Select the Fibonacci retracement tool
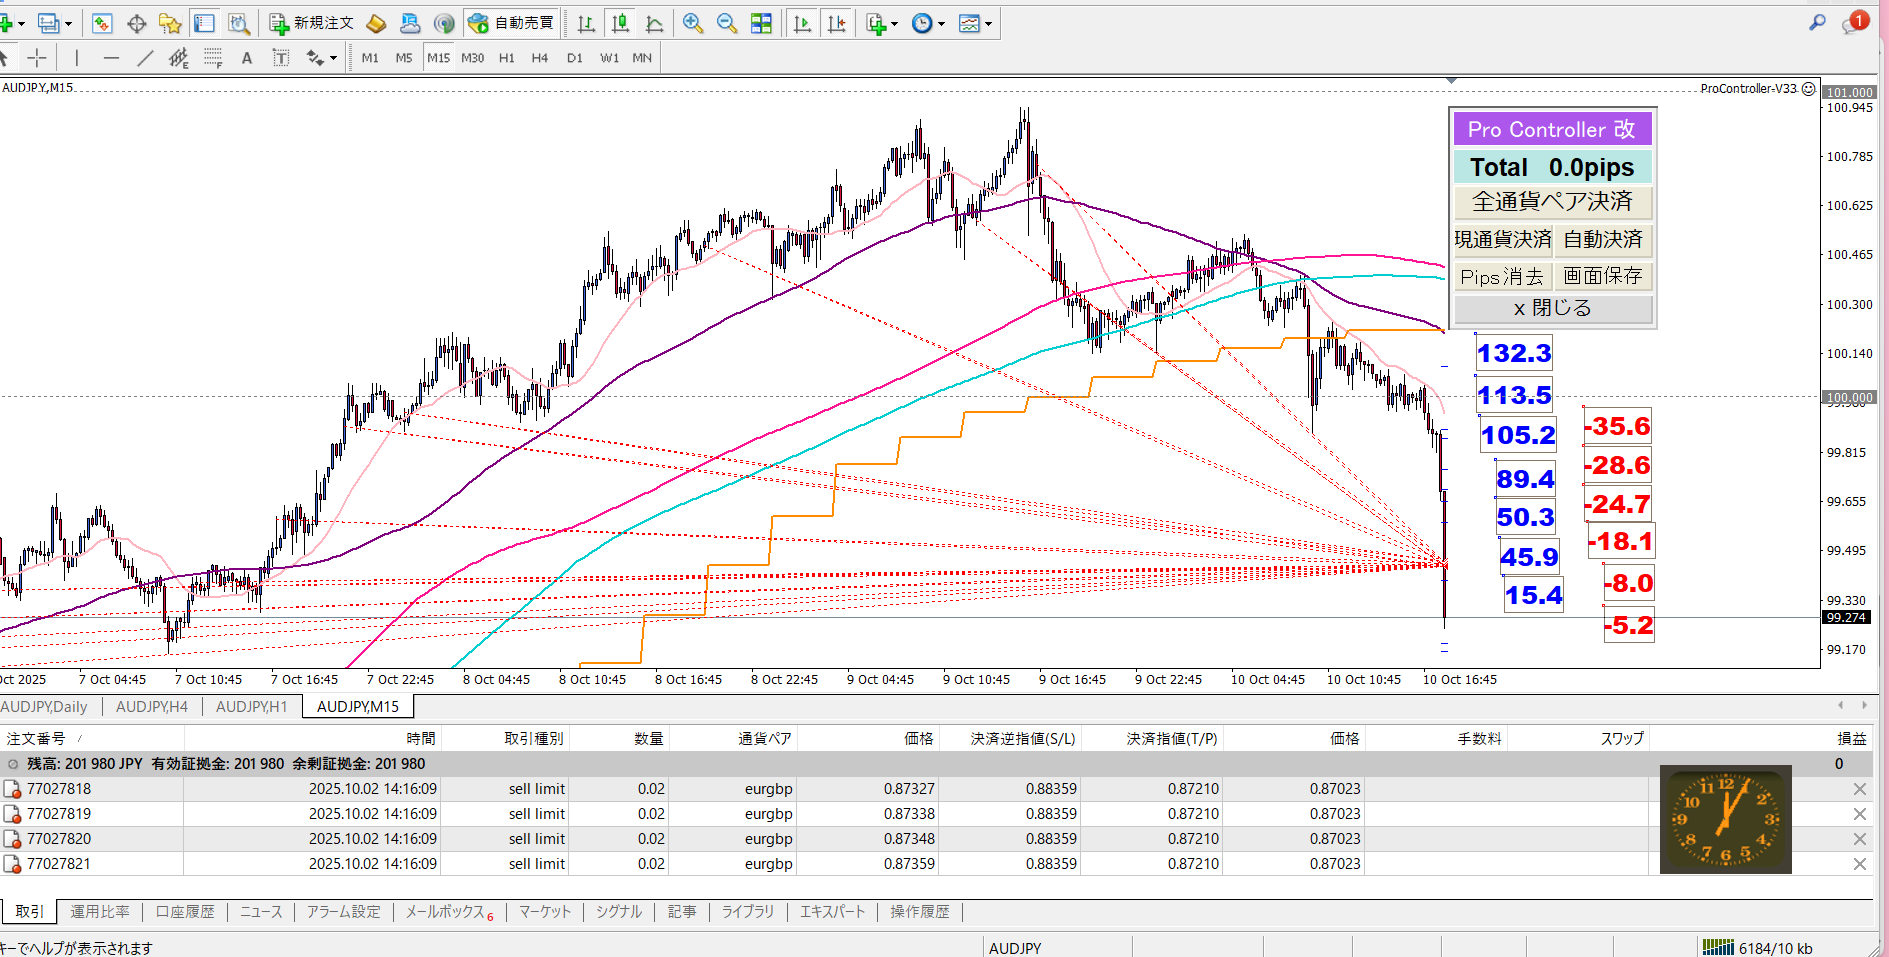Image resolution: width=1889 pixels, height=957 pixels. pos(213,58)
